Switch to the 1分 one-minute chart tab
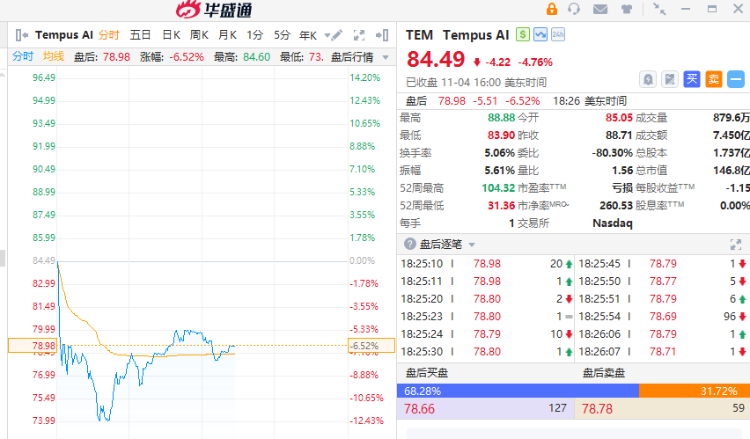 [255, 35]
